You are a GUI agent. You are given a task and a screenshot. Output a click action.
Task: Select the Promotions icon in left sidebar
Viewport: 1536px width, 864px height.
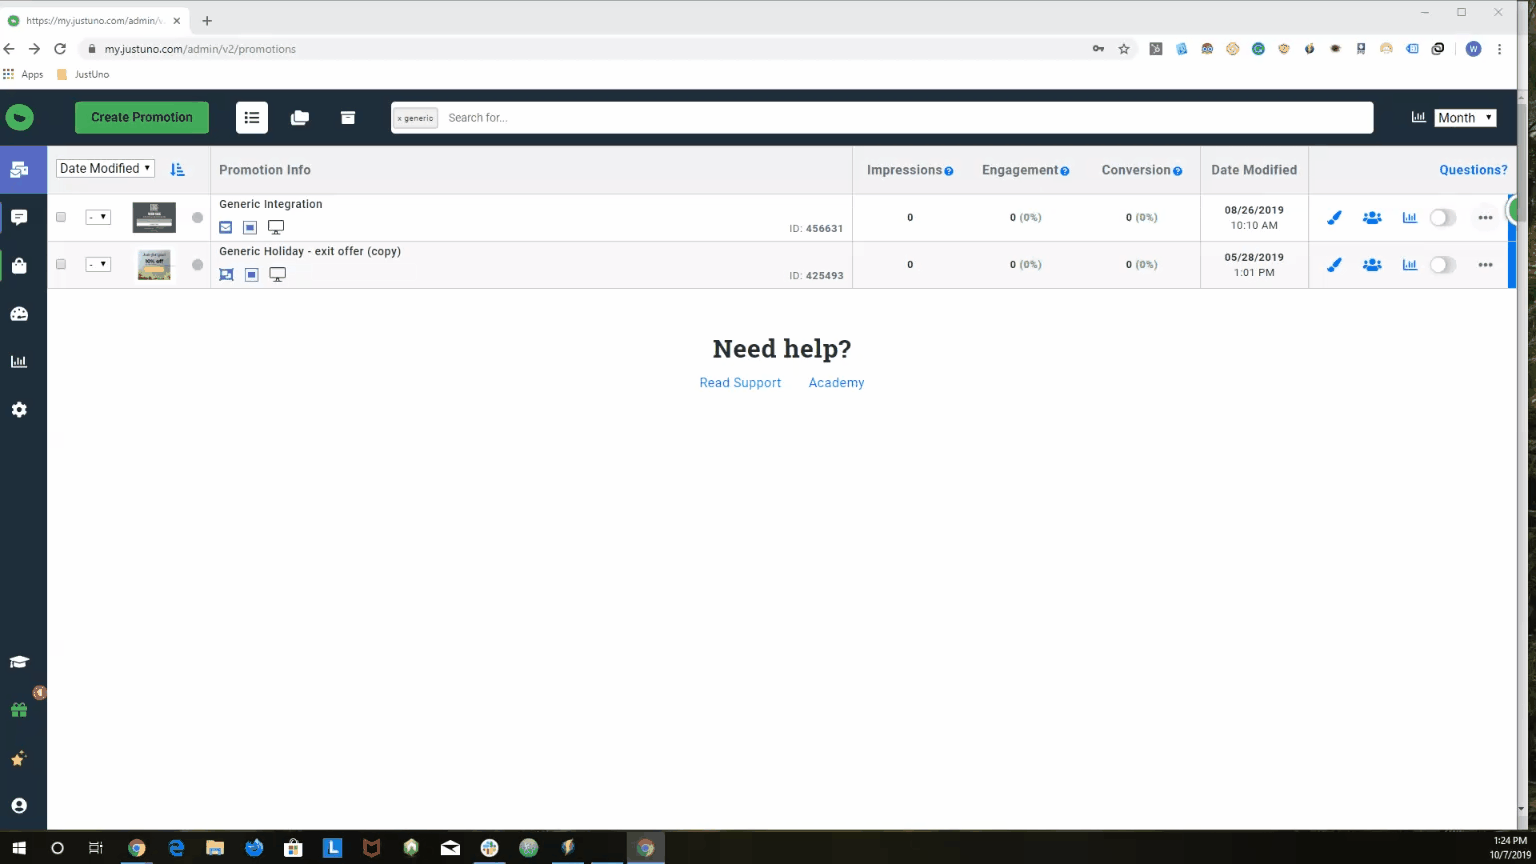pos(20,169)
